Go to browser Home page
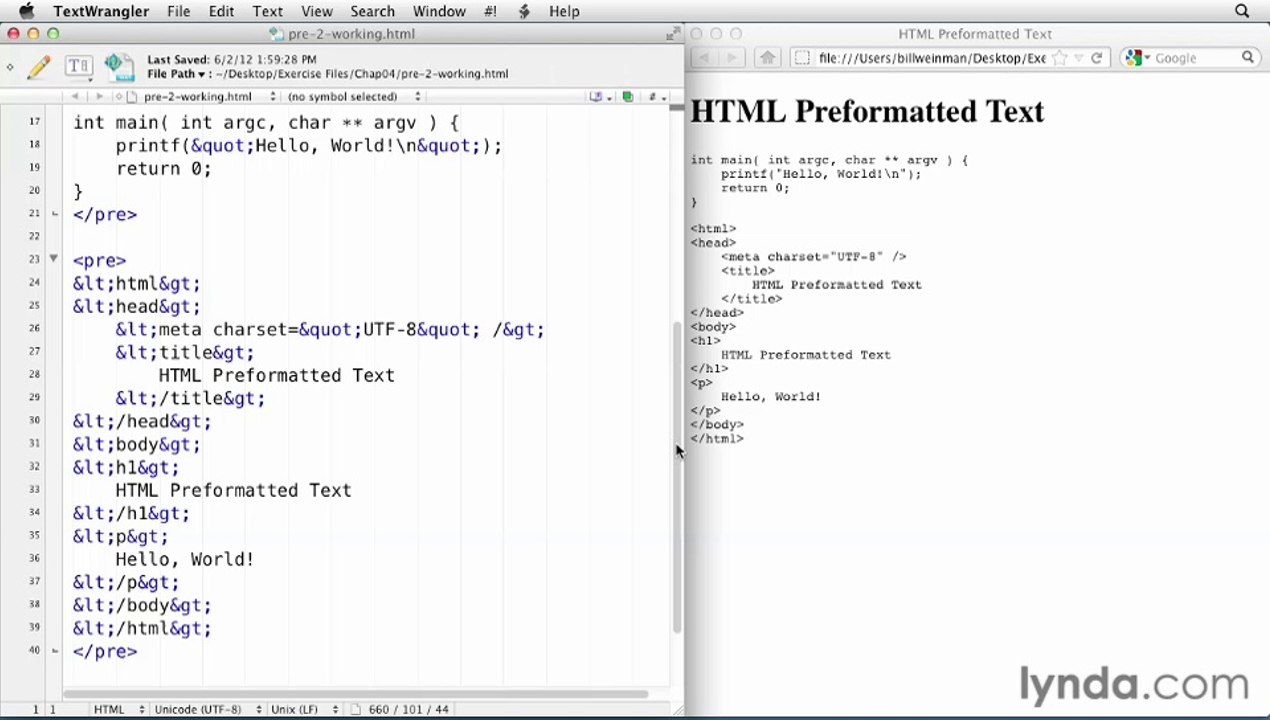This screenshot has width=1270, height=720. 767,58
